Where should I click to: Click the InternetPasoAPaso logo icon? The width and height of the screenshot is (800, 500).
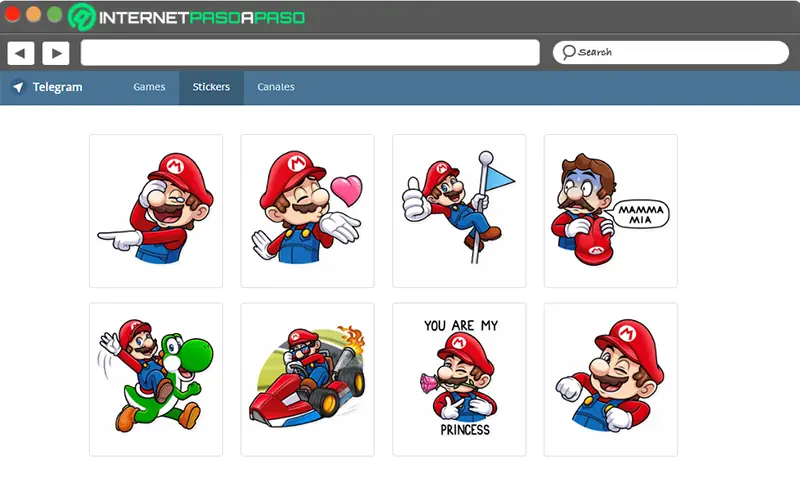[x=82, y=17]
